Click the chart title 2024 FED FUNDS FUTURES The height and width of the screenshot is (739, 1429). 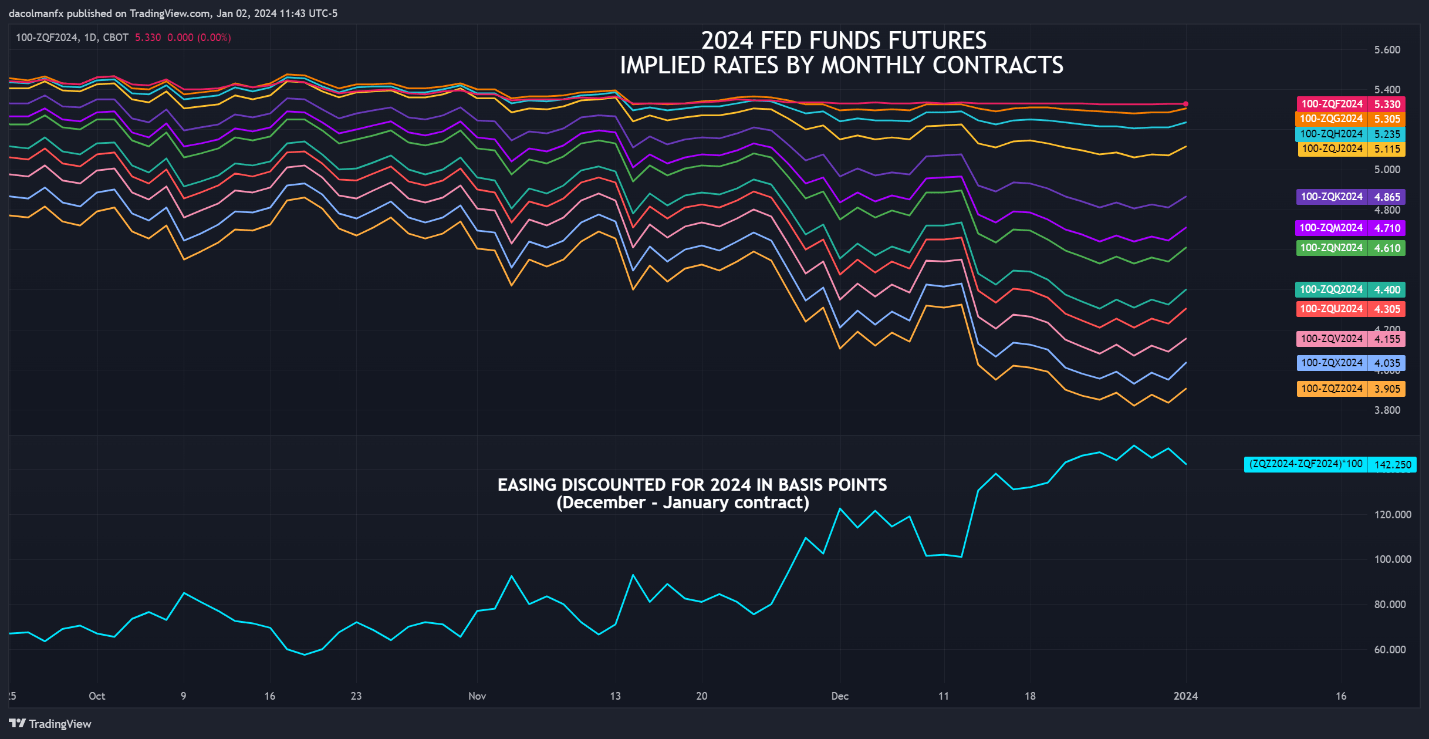point(842,41)
